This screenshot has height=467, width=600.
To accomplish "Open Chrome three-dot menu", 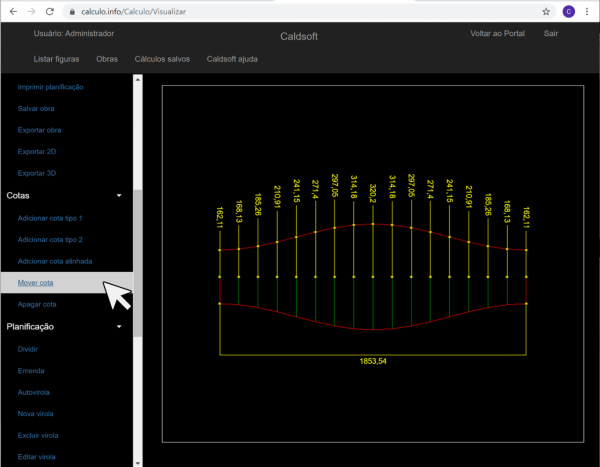I will (x=589, y=11).
